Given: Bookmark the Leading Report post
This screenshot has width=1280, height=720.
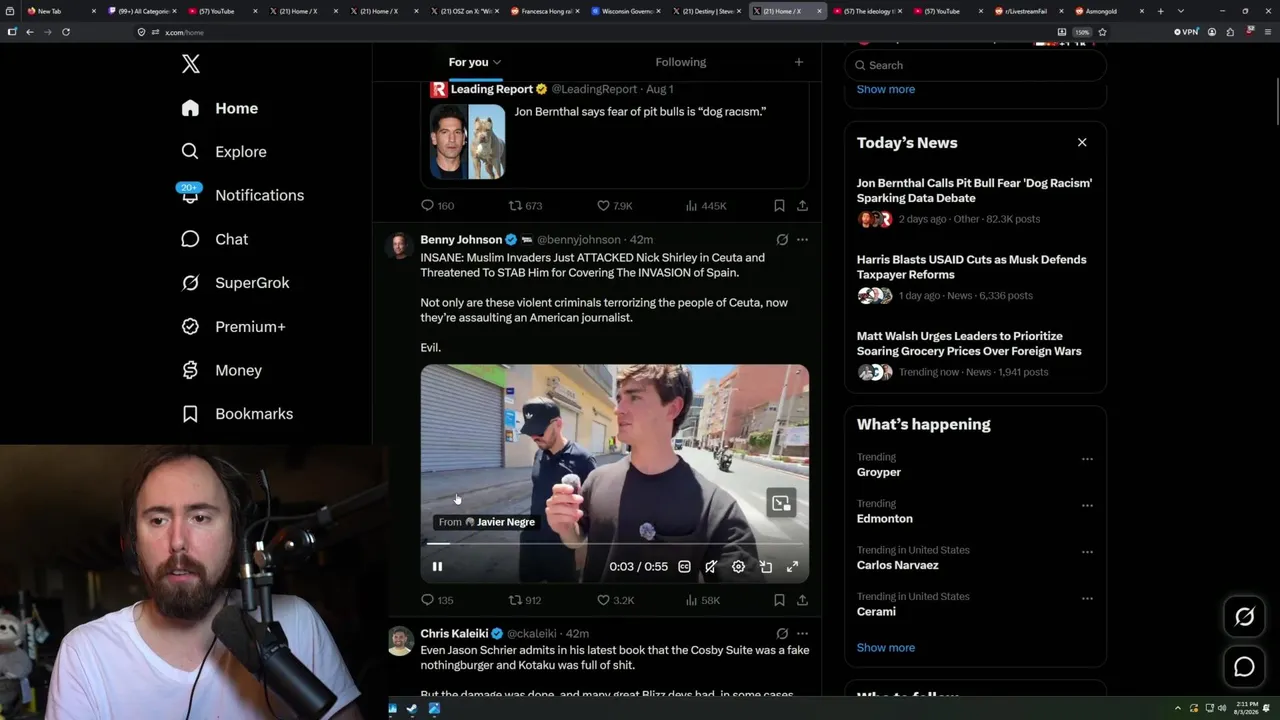Looking at the screenshot, I should click(x=779, y=206).
